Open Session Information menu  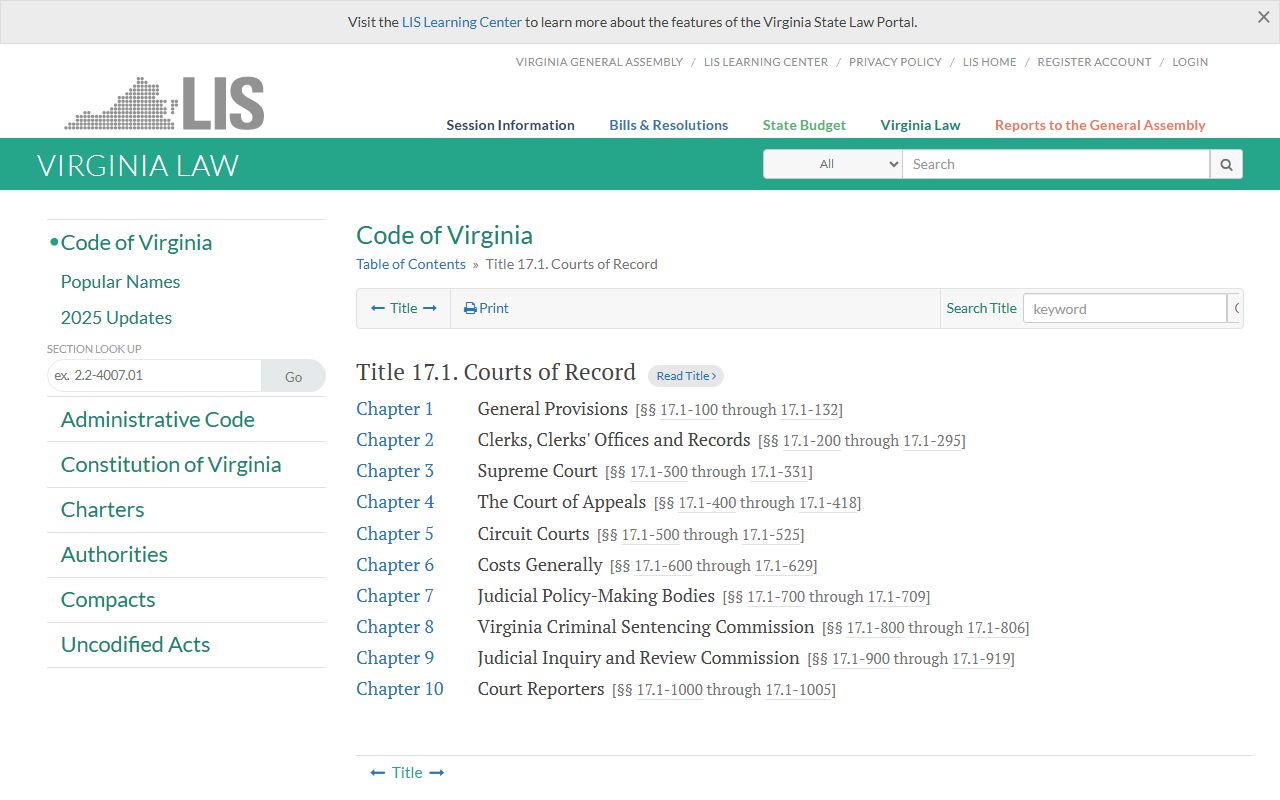[510, 125]
